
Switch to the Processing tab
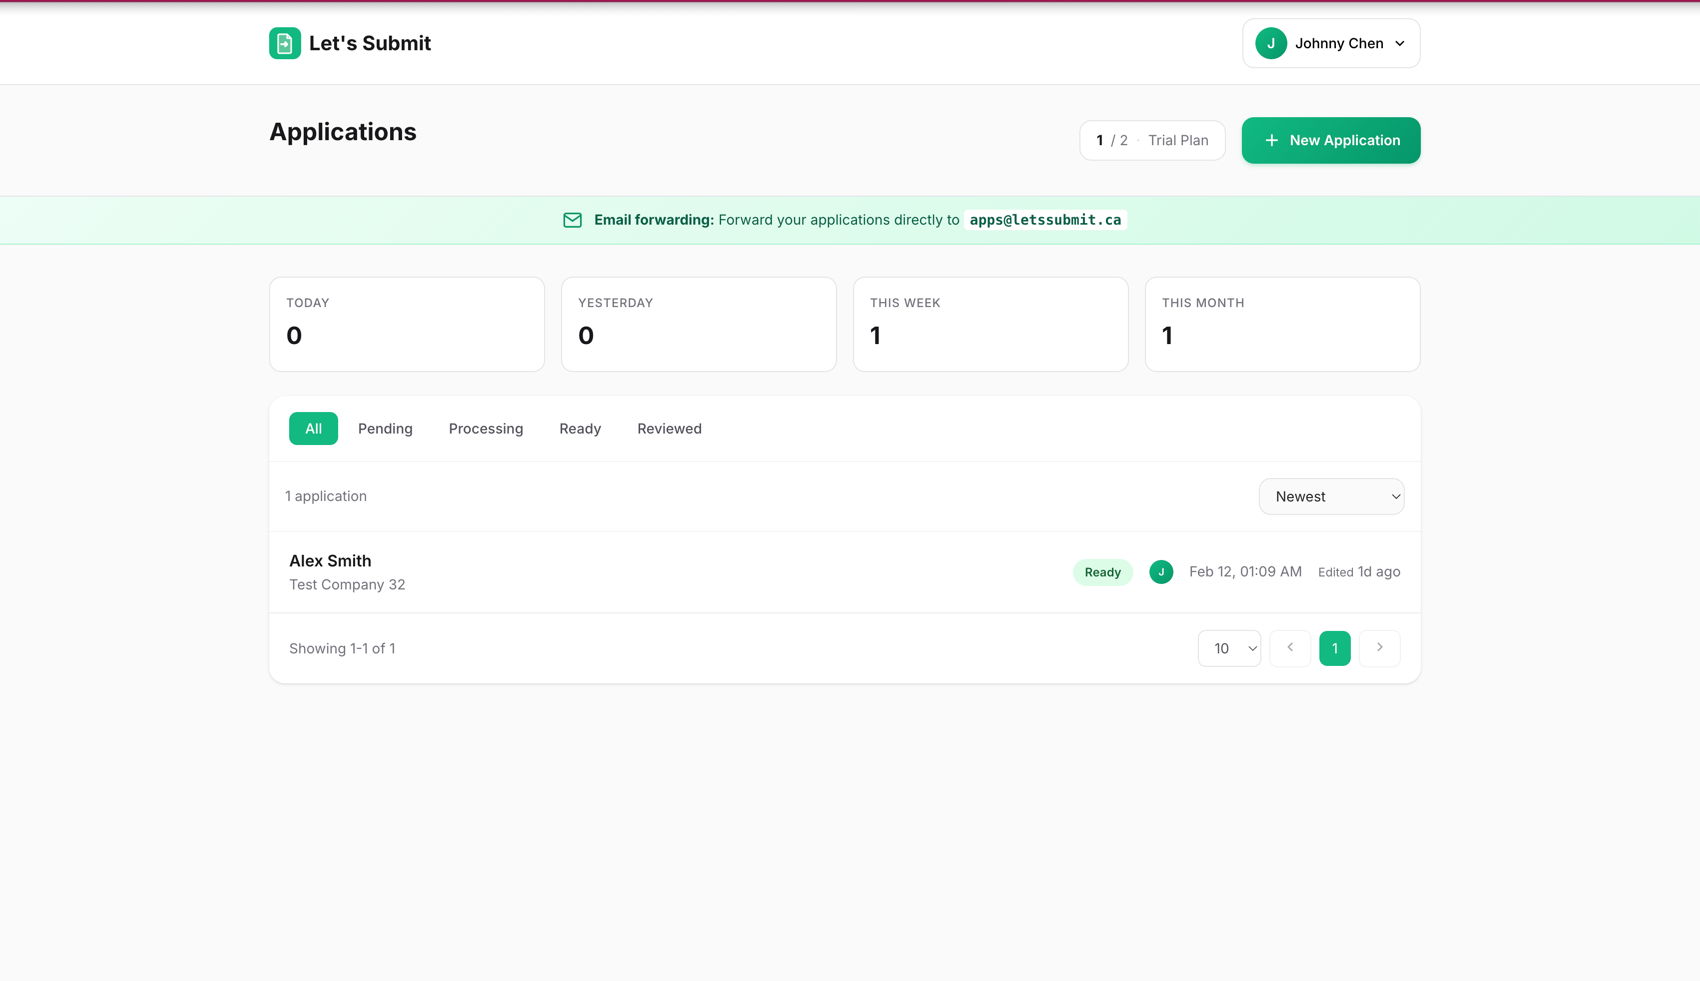click(x=486, y=428)
